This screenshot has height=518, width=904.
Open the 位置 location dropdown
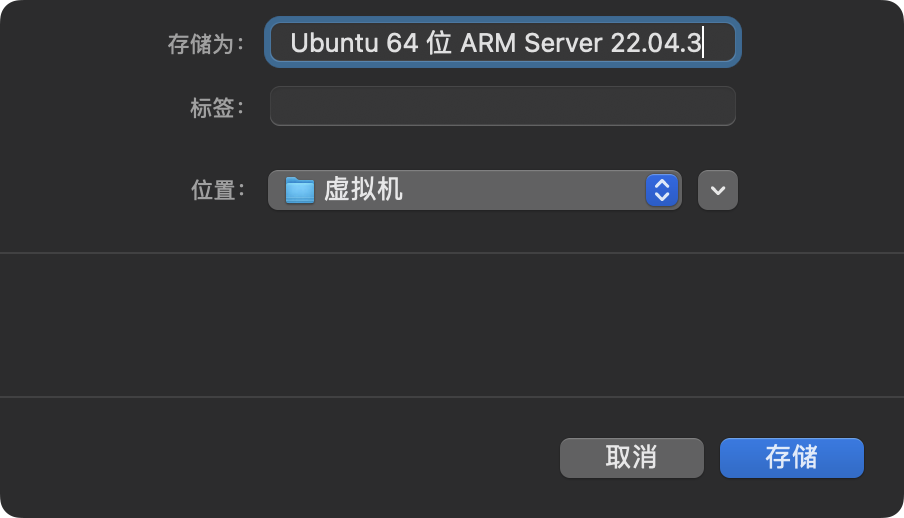[474, 190]
